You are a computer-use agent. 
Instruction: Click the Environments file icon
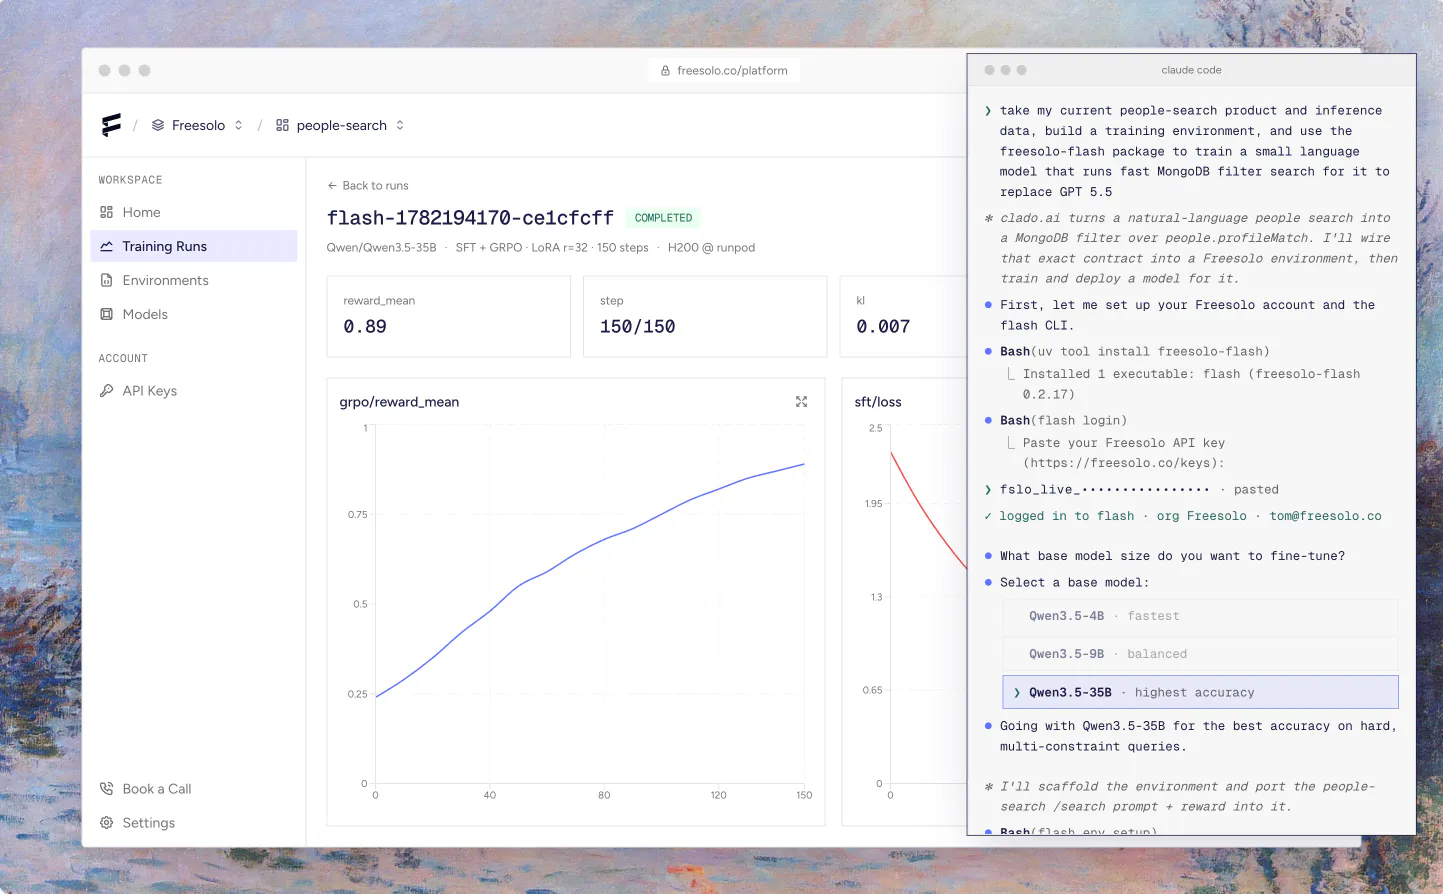(106, 280)
